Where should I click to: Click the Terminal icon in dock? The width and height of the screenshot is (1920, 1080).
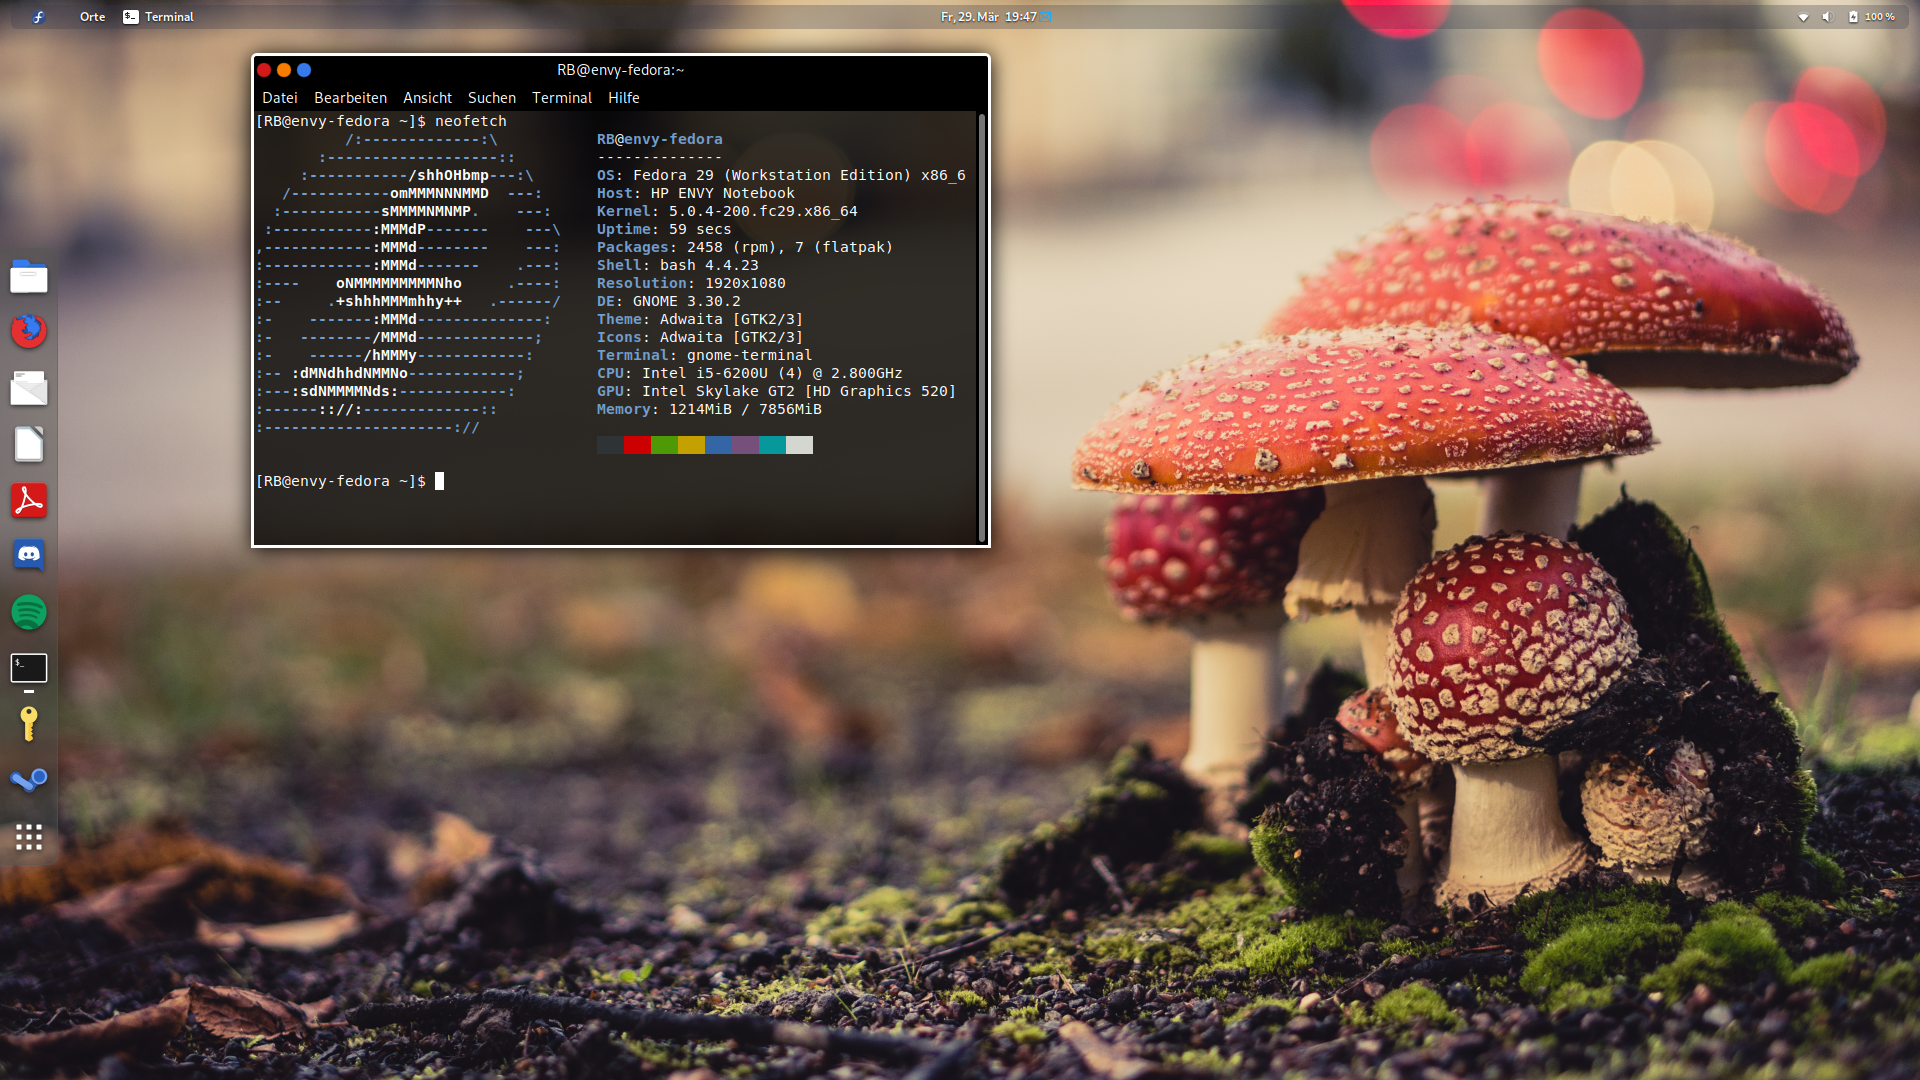click(x=29, y=668)
